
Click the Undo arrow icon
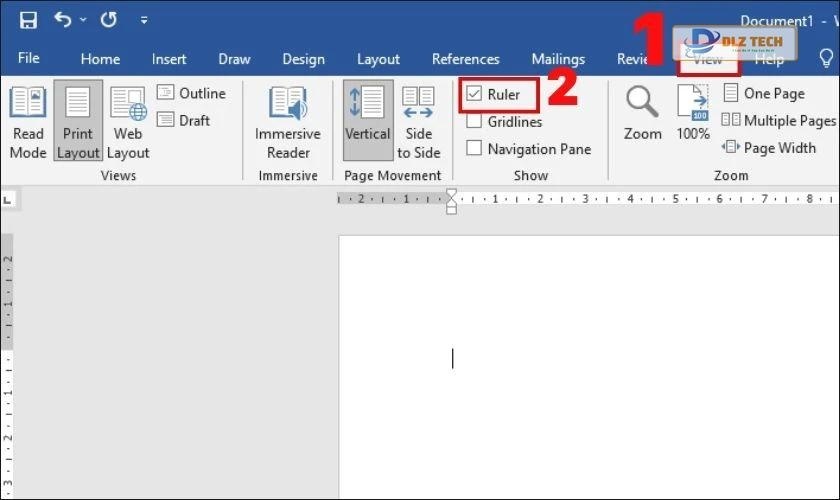tap(63, 20)
